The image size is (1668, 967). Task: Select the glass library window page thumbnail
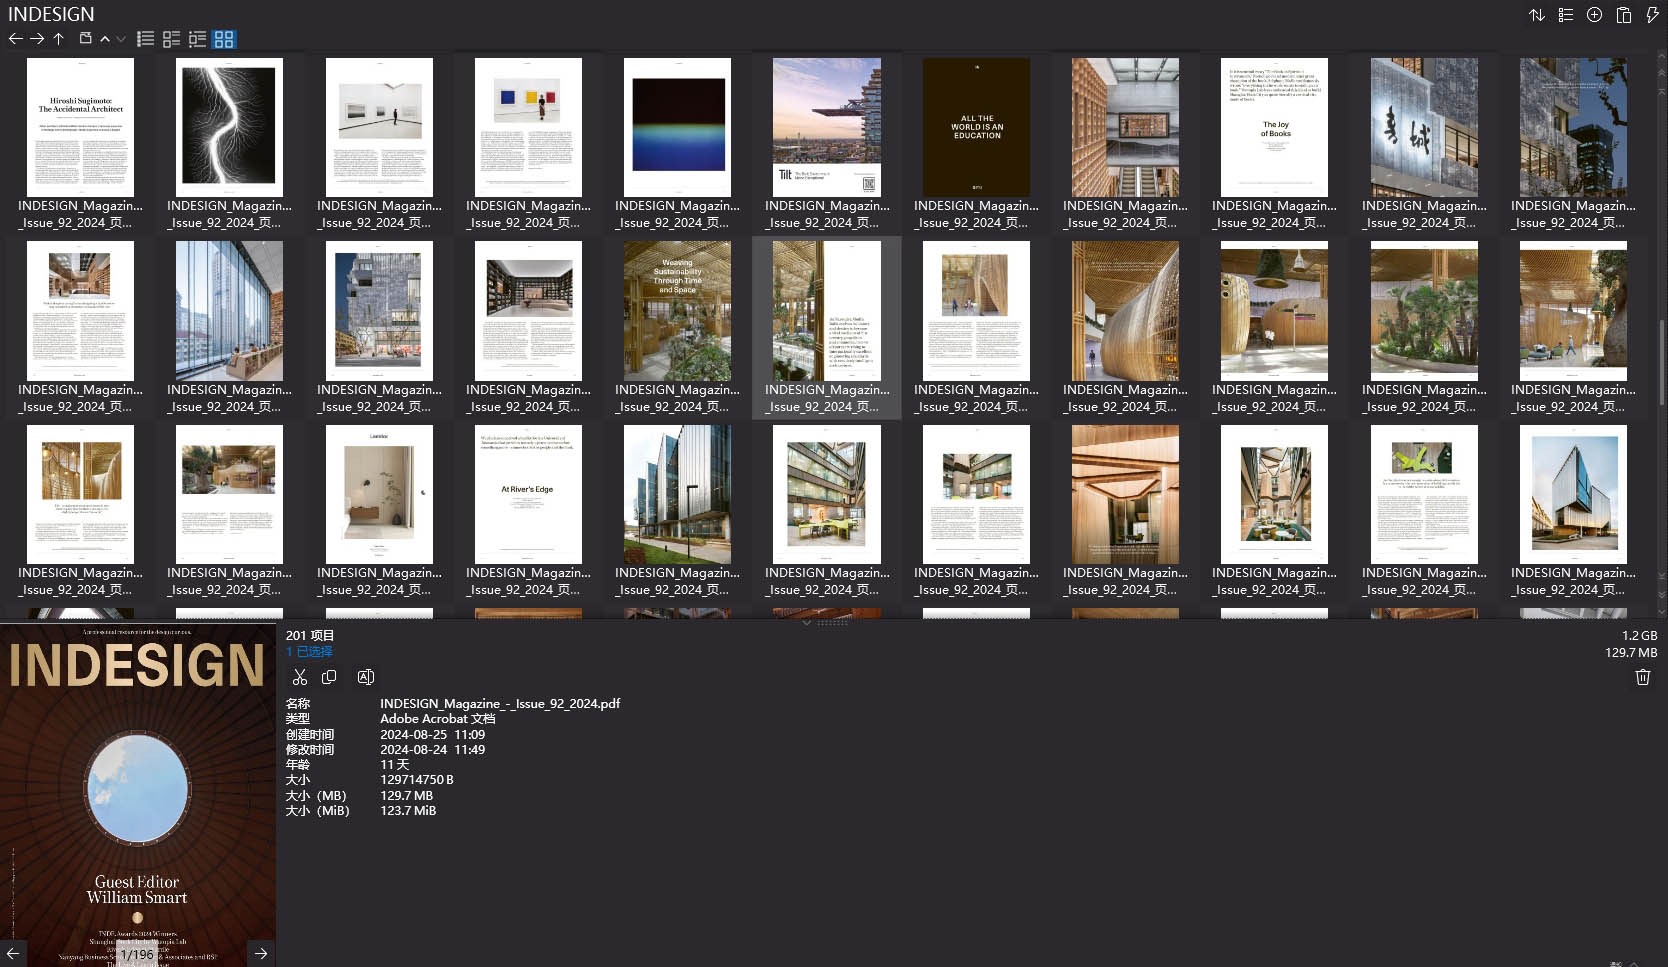coord(229,311)
